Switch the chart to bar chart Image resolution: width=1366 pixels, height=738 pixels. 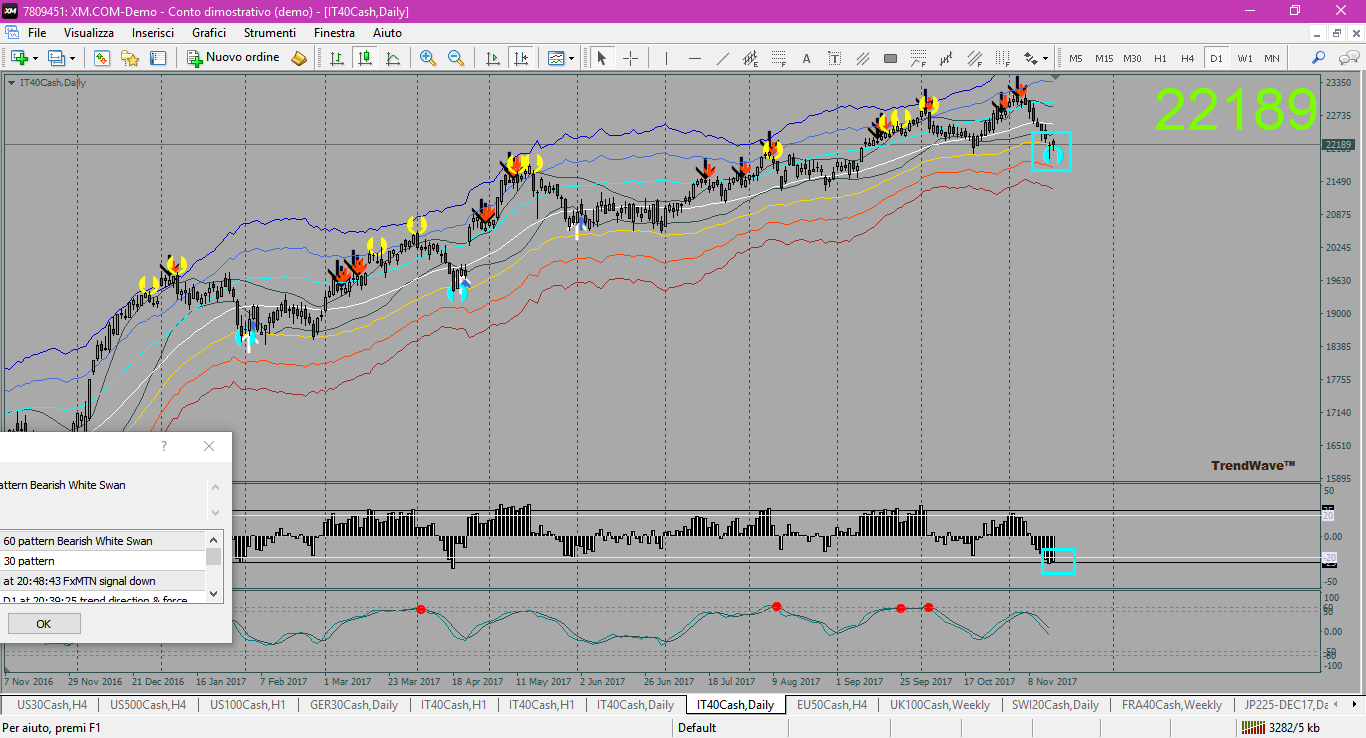337,58
